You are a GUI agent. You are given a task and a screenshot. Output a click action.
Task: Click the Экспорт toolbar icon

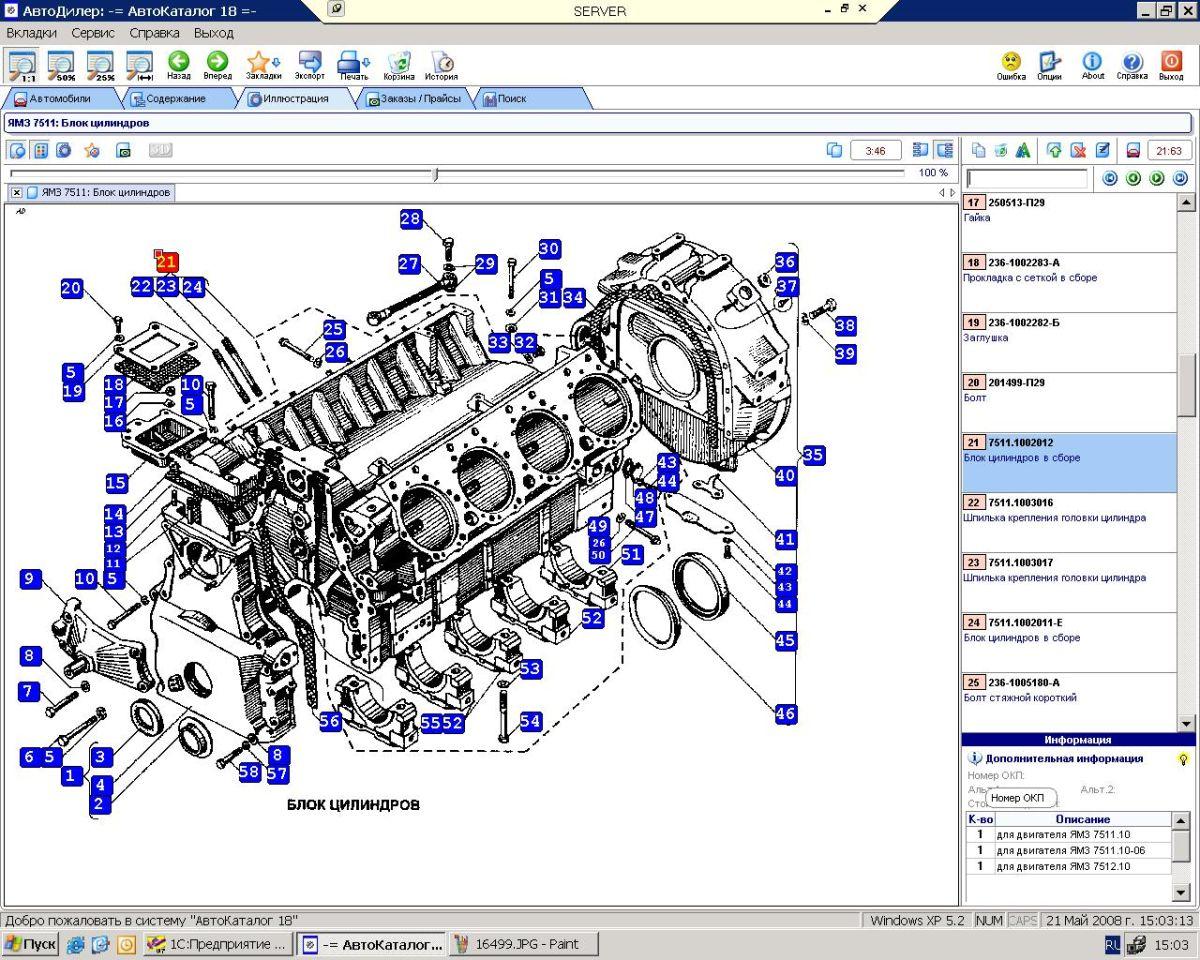(x=309, y=65)
